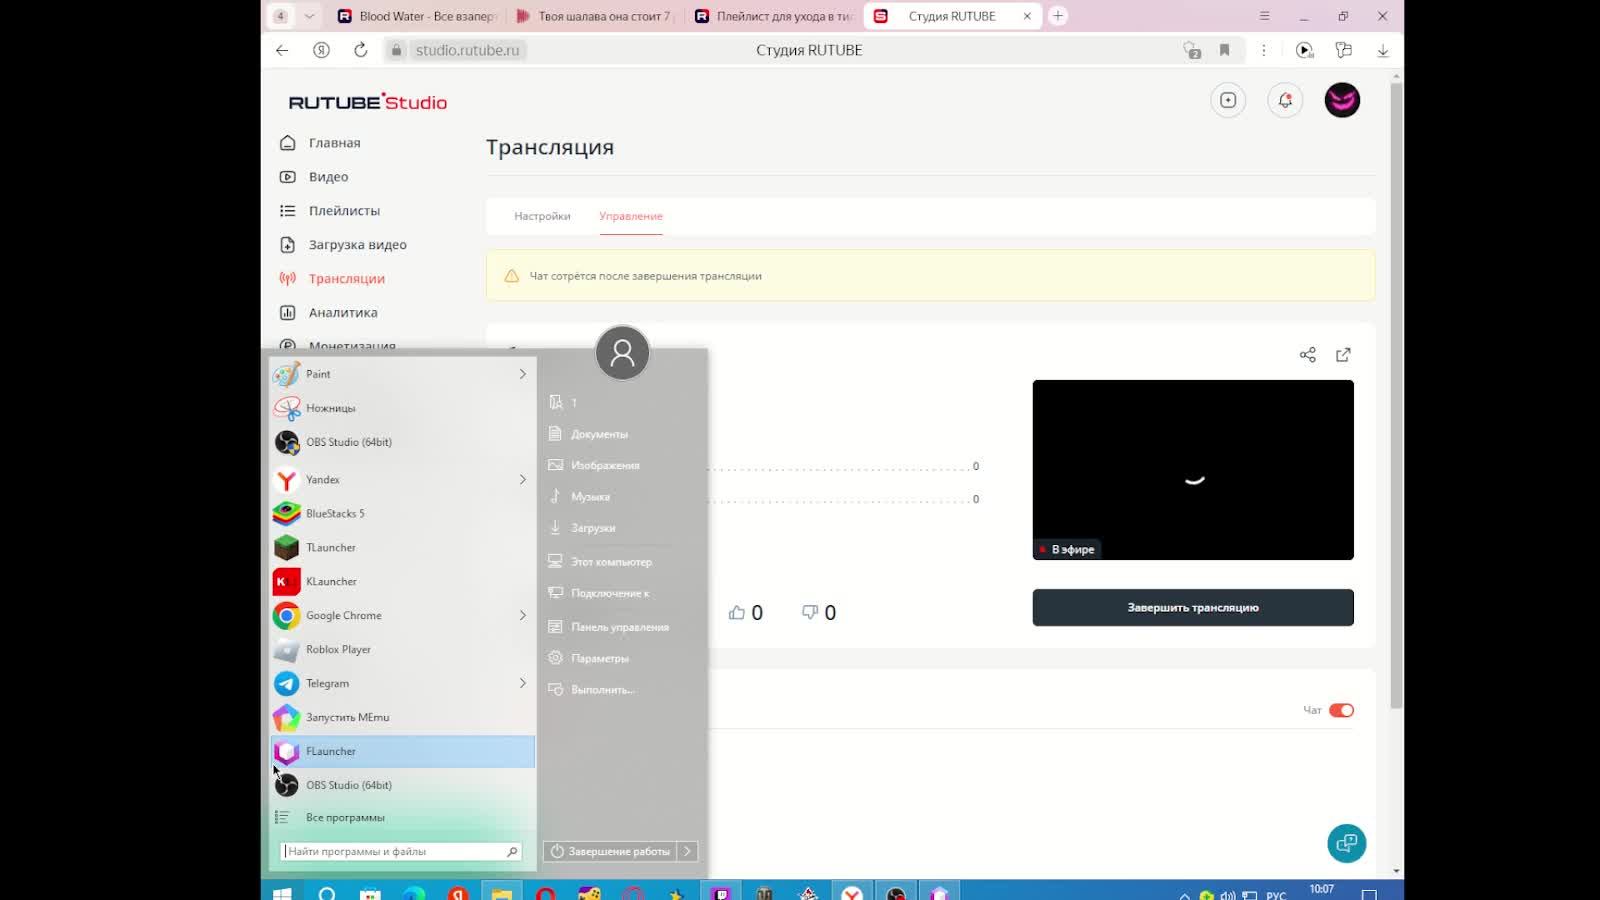
Task: Click the user account avatar in Start menu
Action: [622, 353]
